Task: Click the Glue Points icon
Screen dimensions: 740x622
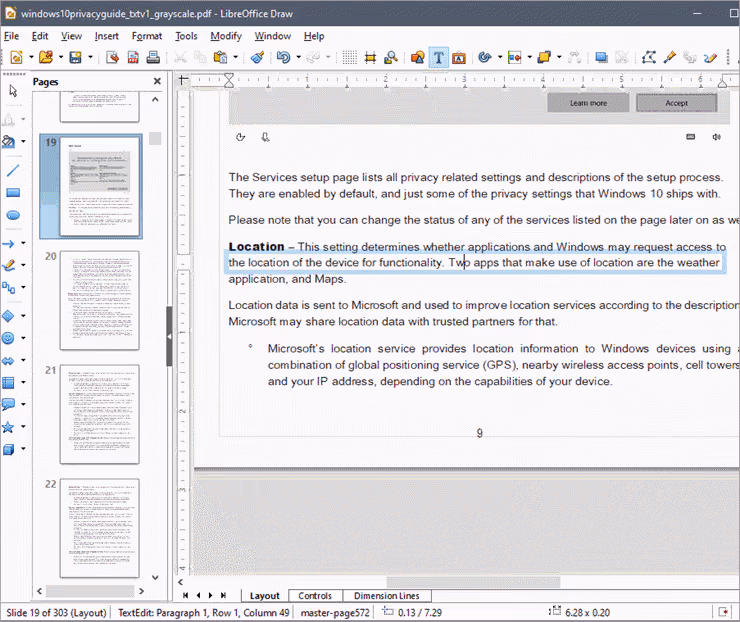Action: (669, 58)
